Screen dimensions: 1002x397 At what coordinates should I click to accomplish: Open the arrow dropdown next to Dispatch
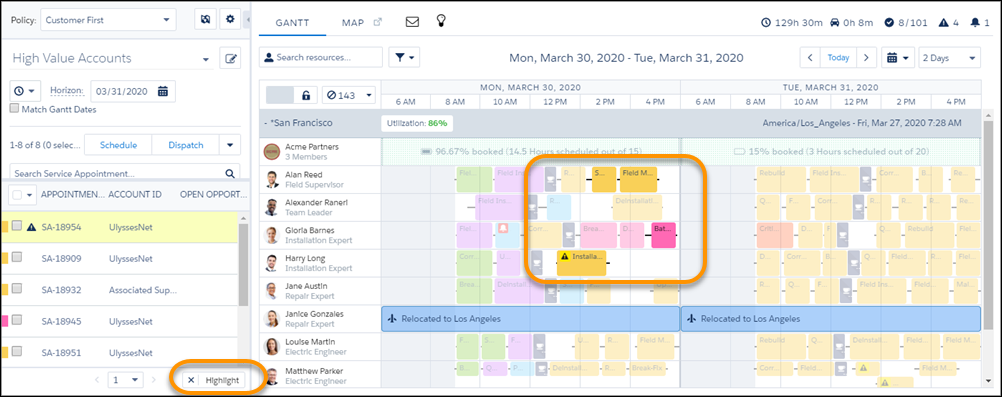(230, 145)
